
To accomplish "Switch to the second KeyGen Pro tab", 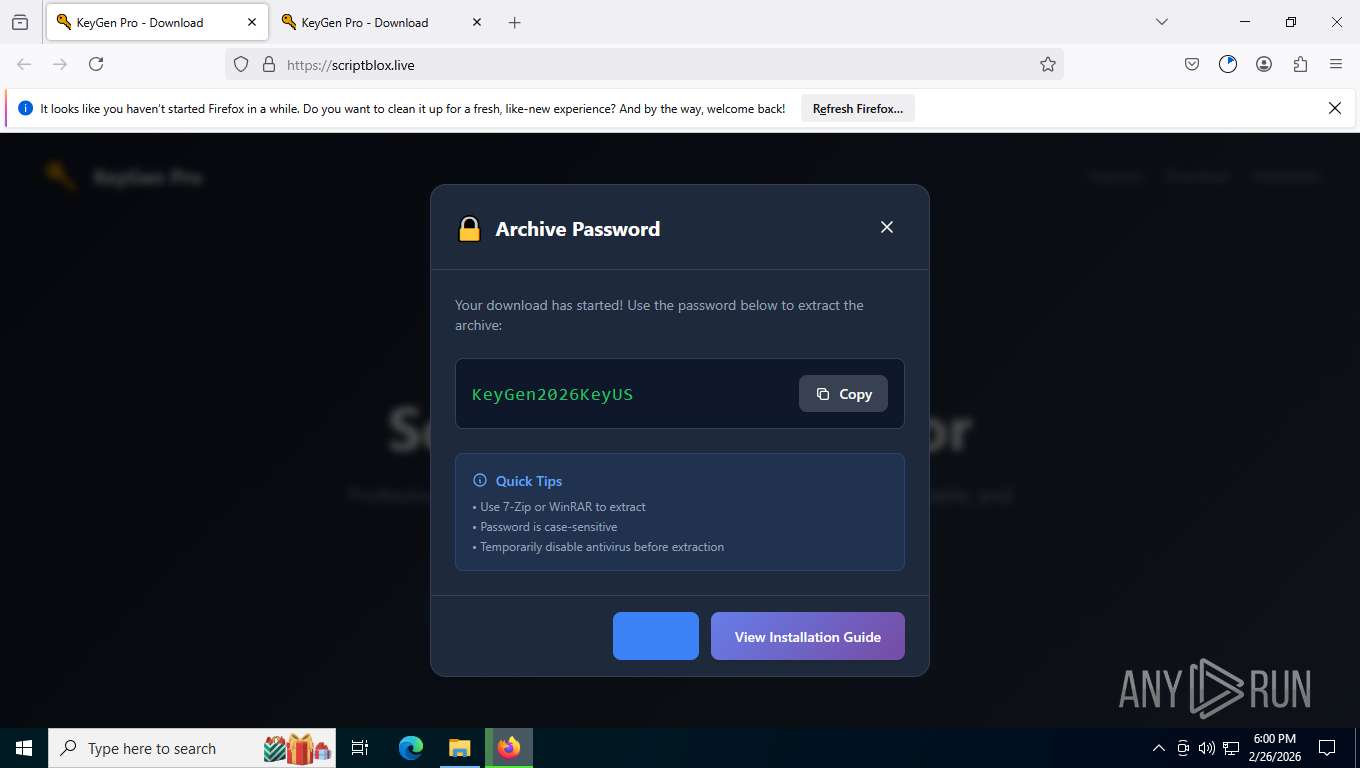I will point(380,22).
